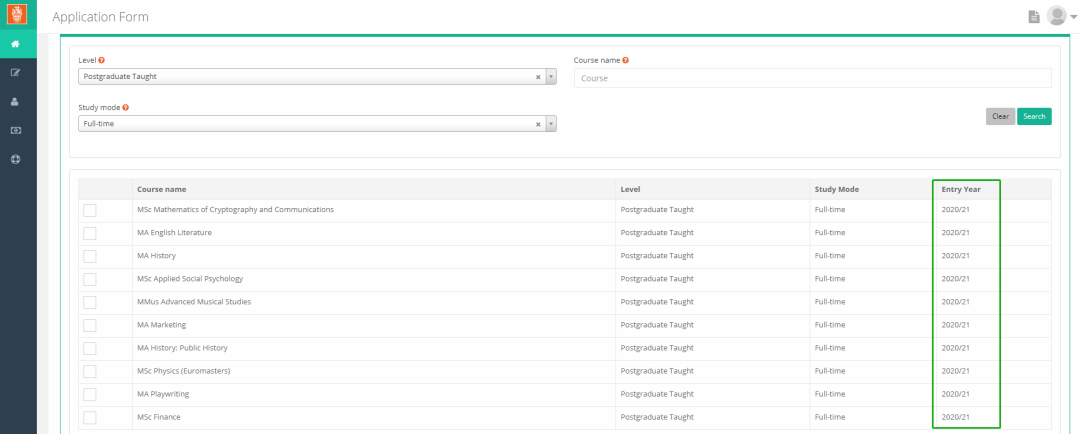The width and height of the screenshot is (1080, 434).
Task: Click 2020/21 in MA Playwriting row
Action: click(x=955, y=394)
